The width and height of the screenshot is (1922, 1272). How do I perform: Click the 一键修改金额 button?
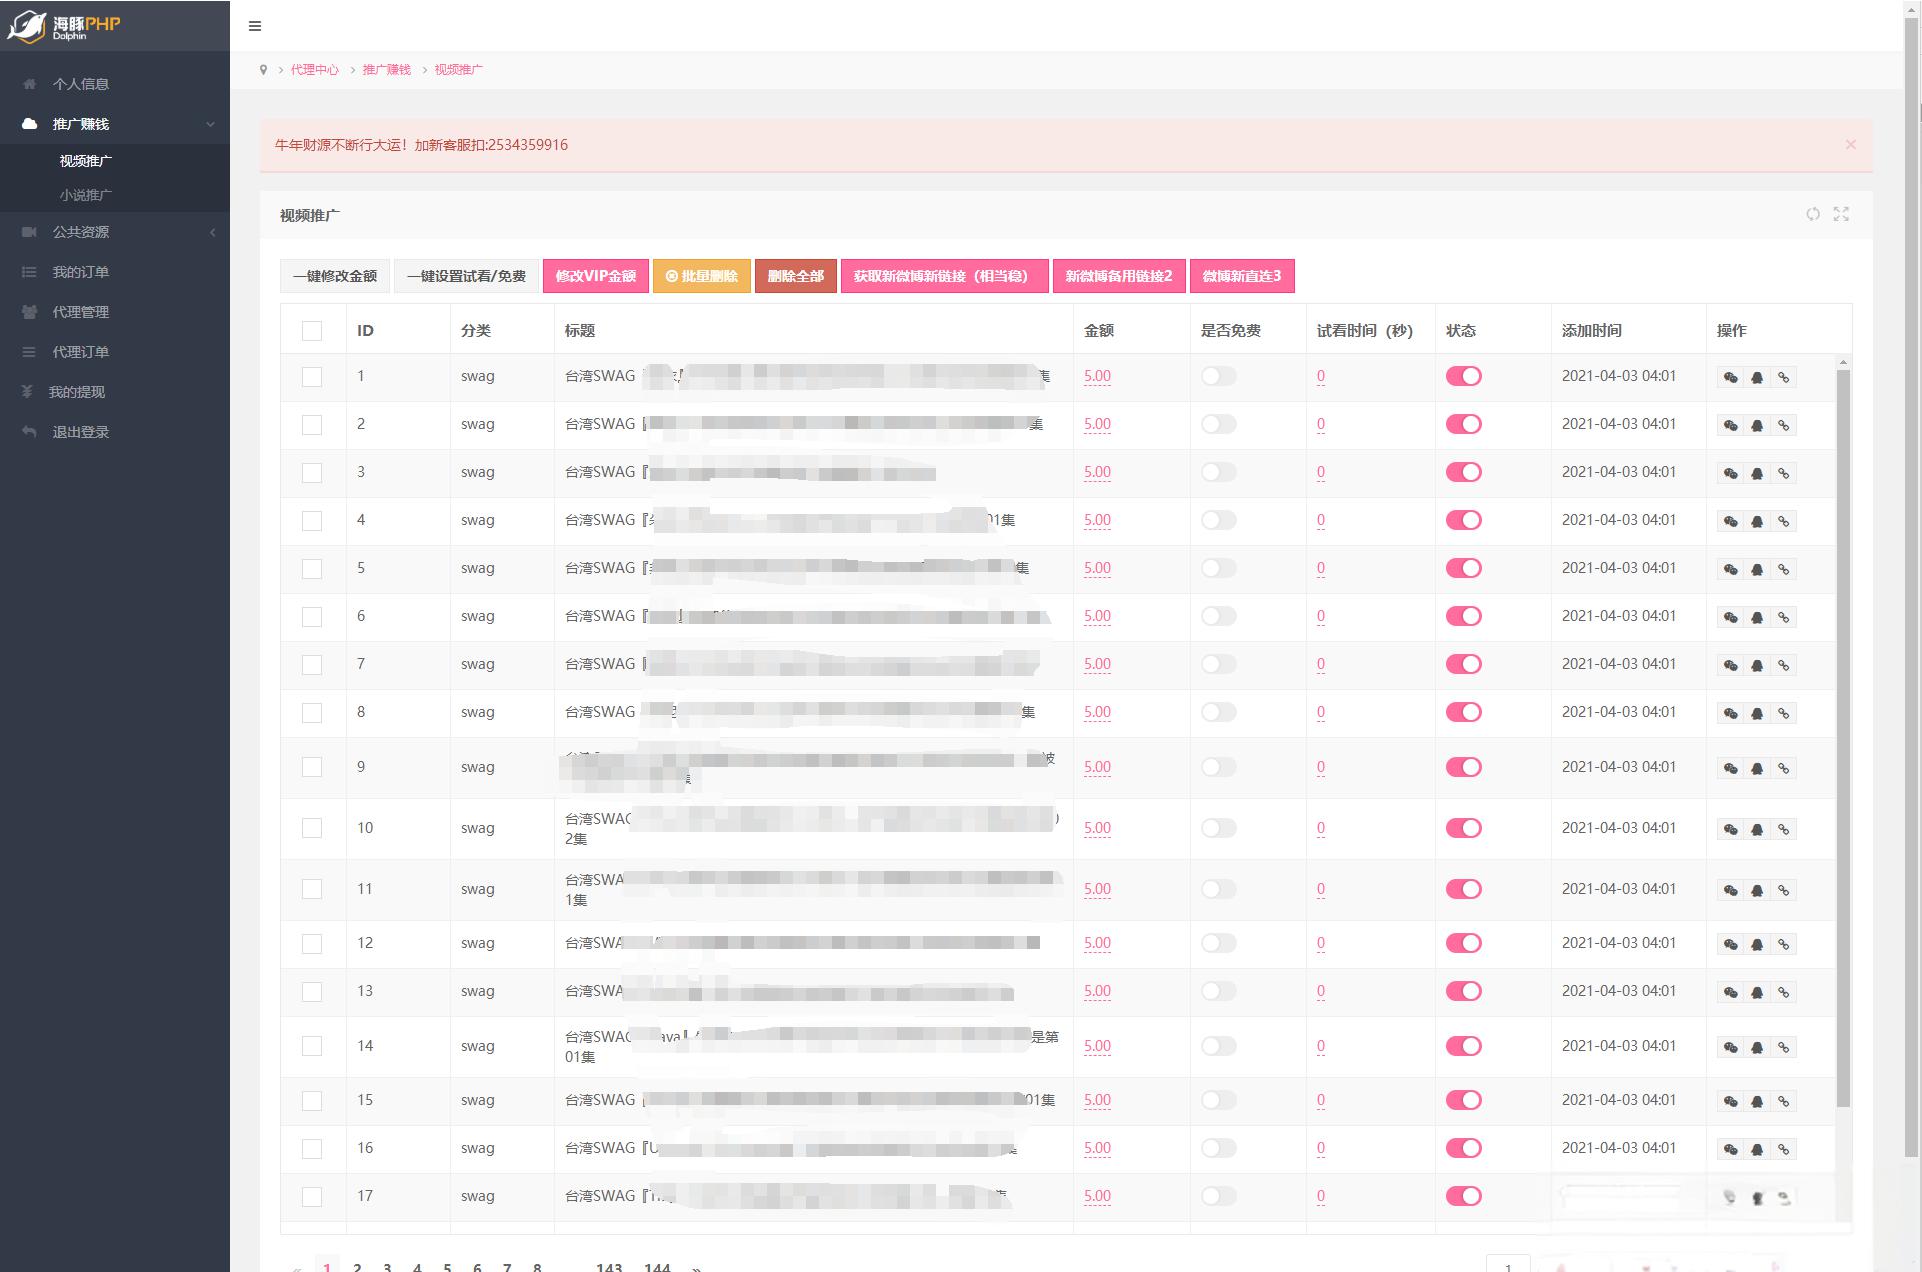pyautogui.click(x=335, y=276)
